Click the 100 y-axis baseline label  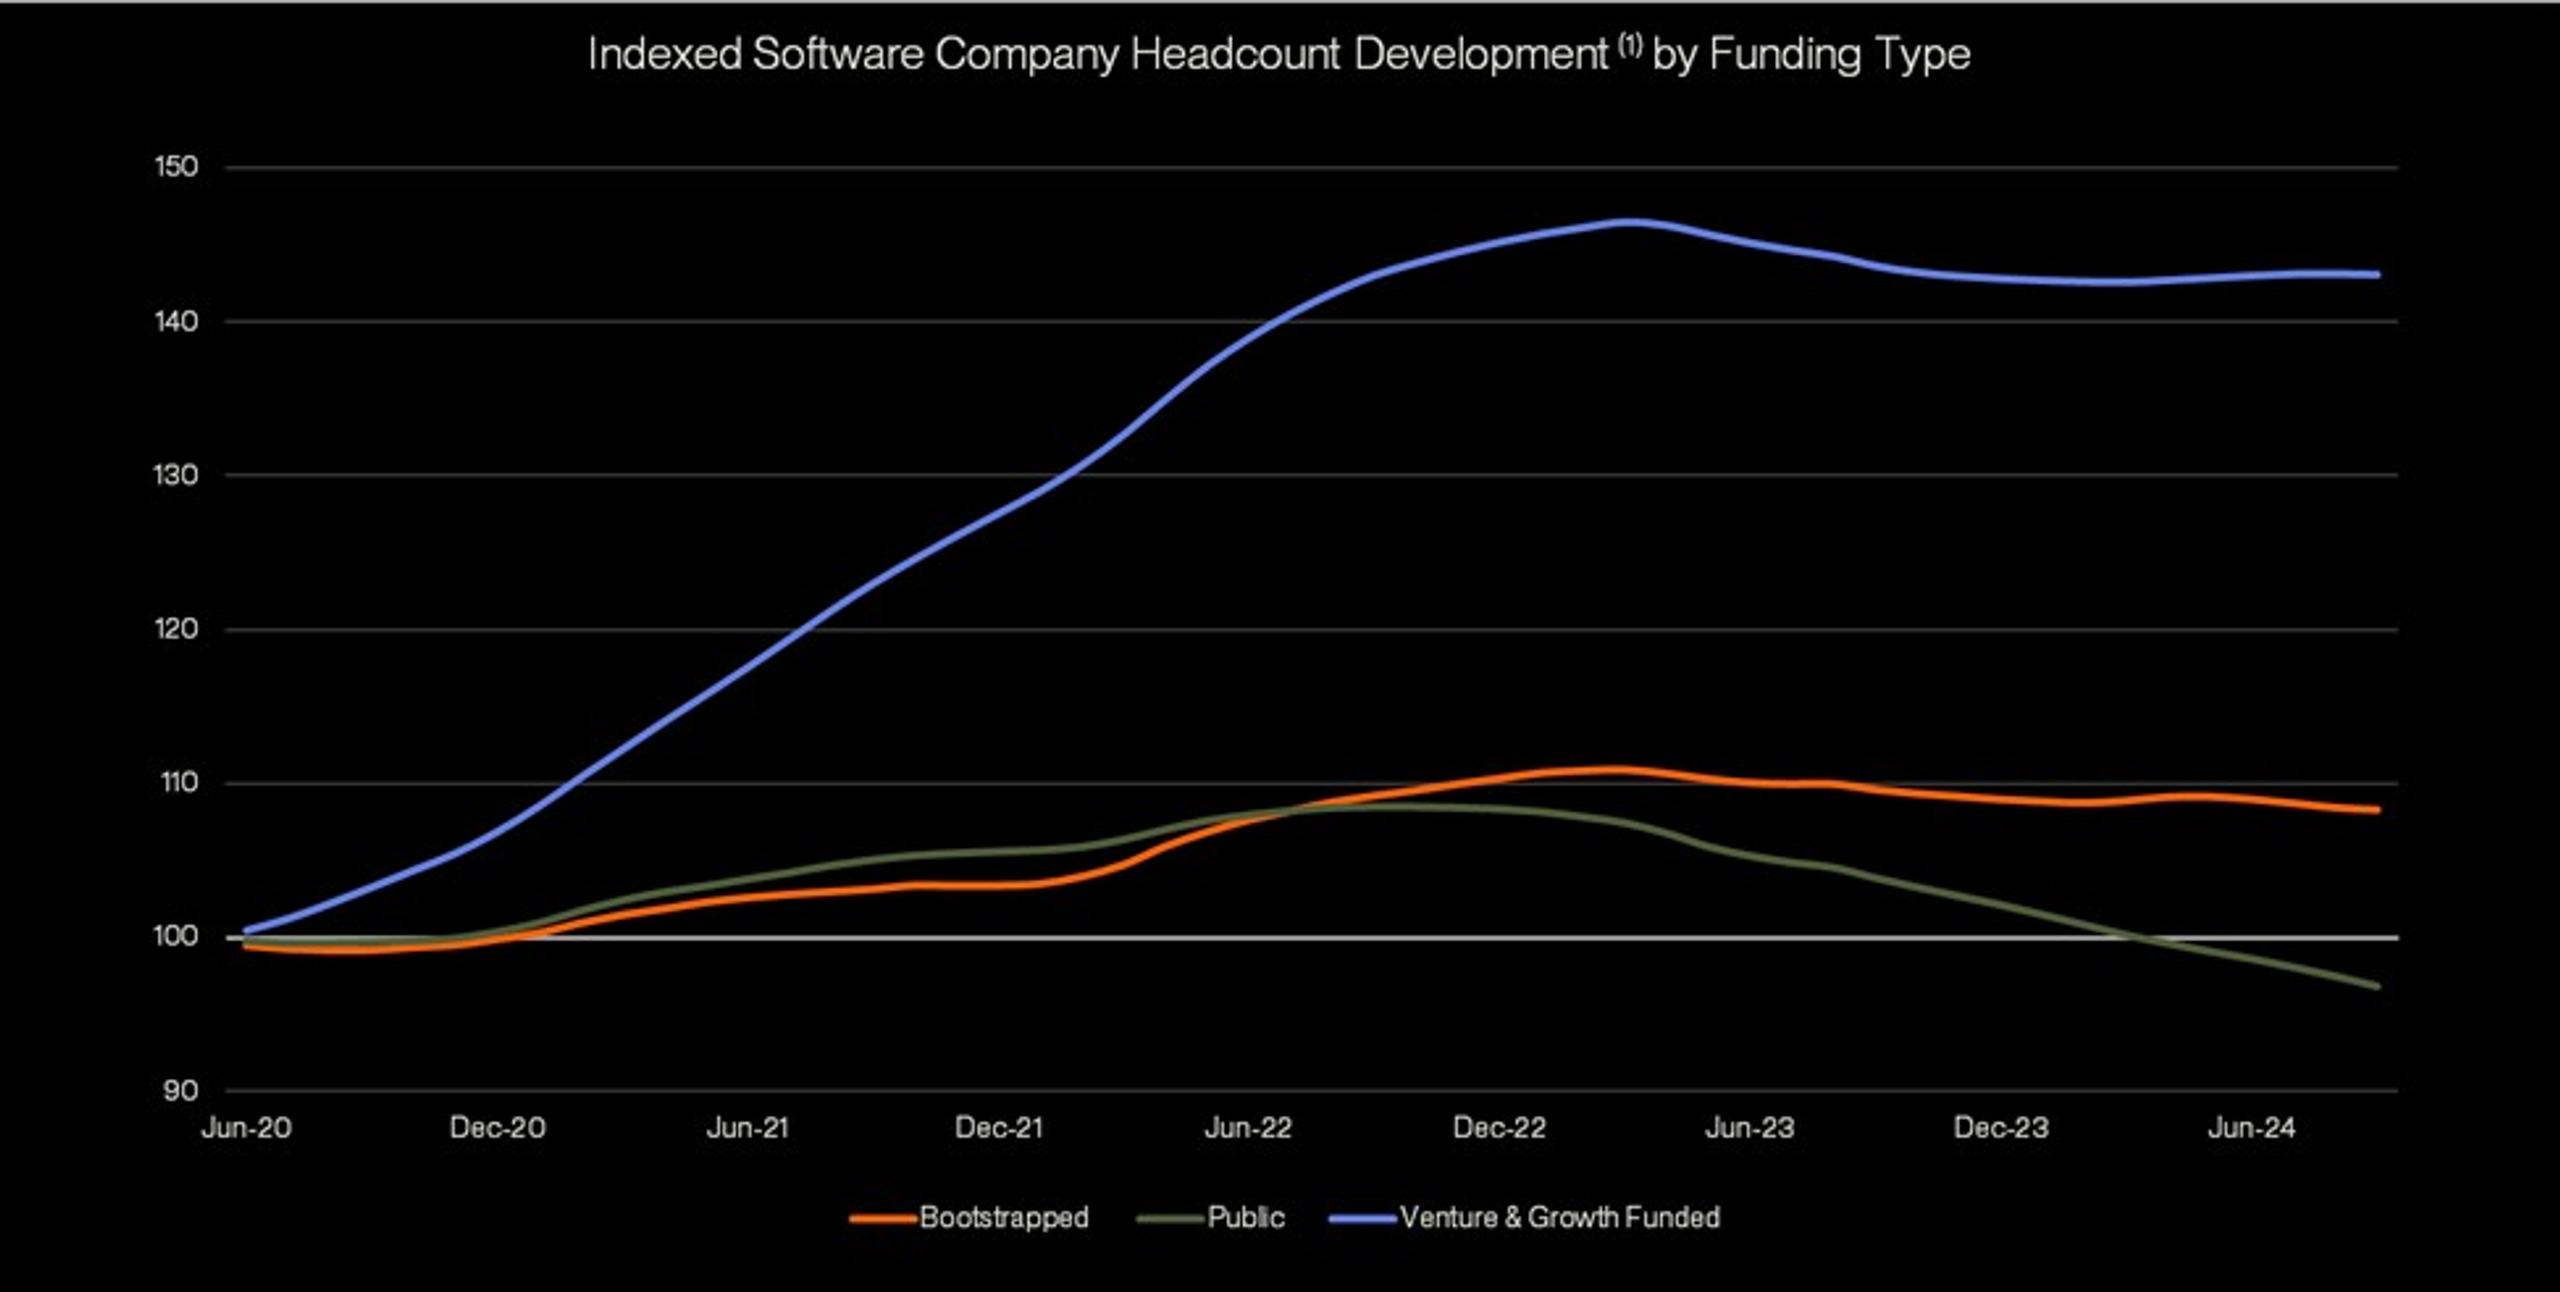click(x=176, y=936)
